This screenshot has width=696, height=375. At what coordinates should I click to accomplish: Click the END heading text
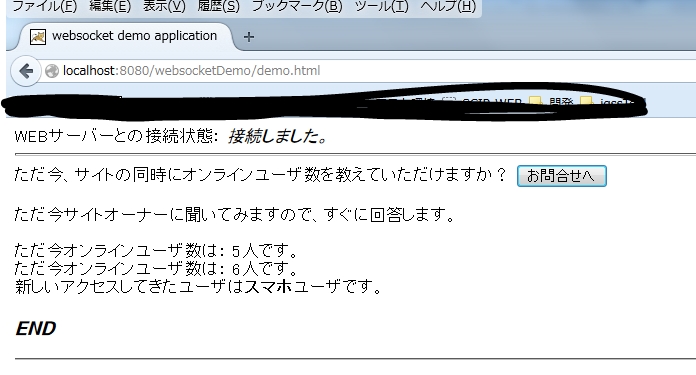click(x=36, y=329)
